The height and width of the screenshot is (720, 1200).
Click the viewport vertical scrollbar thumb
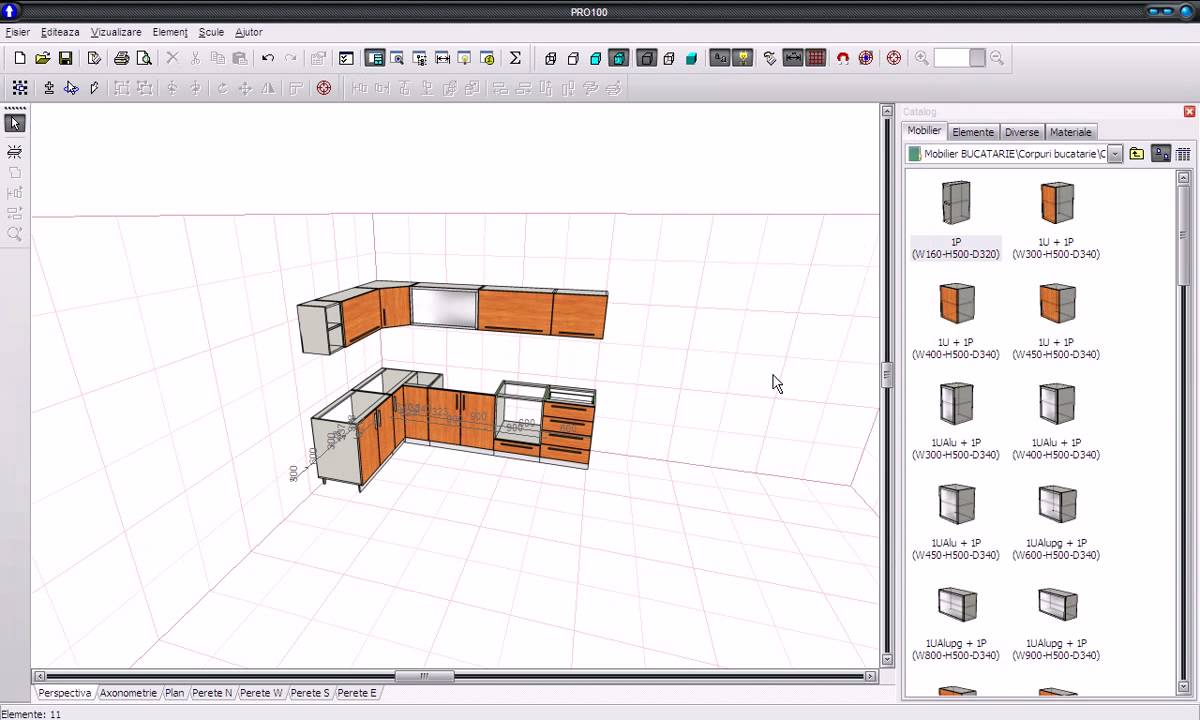click(886, 376)
